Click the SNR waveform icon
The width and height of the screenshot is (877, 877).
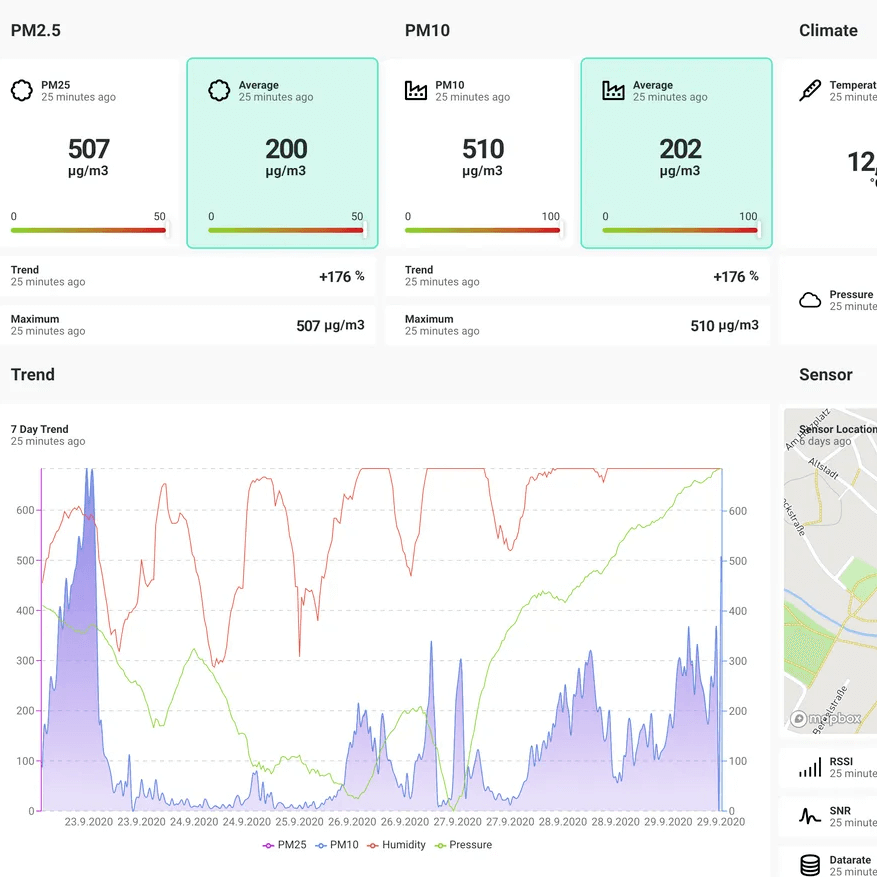pyautogui.click(x=810, y=816)
